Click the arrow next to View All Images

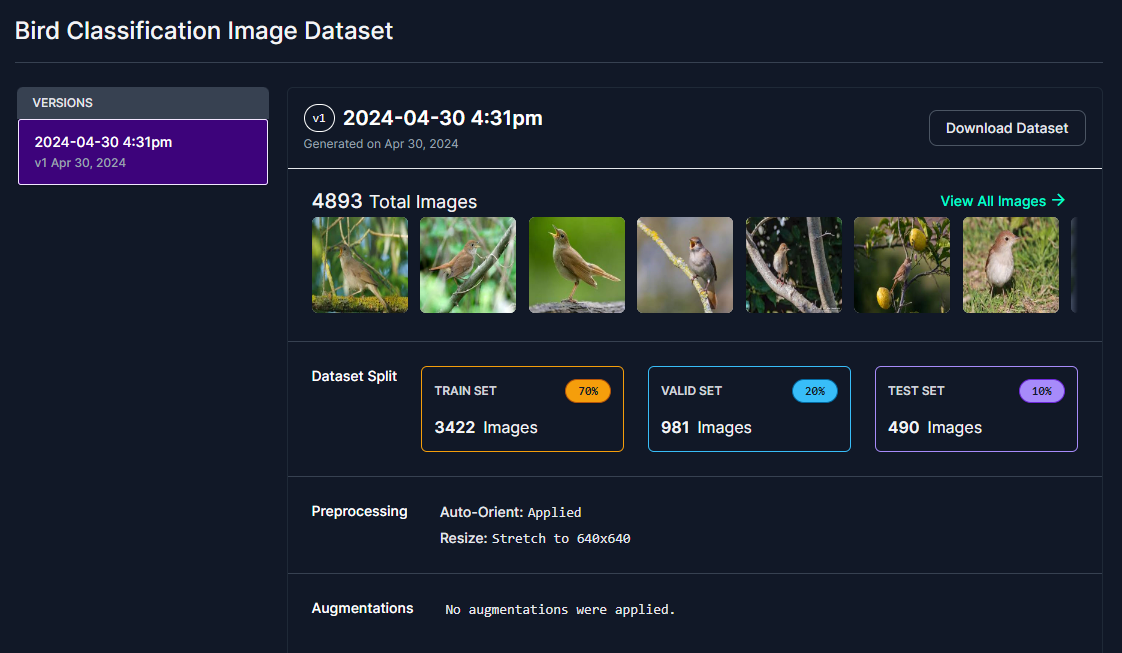(1058, 200)
